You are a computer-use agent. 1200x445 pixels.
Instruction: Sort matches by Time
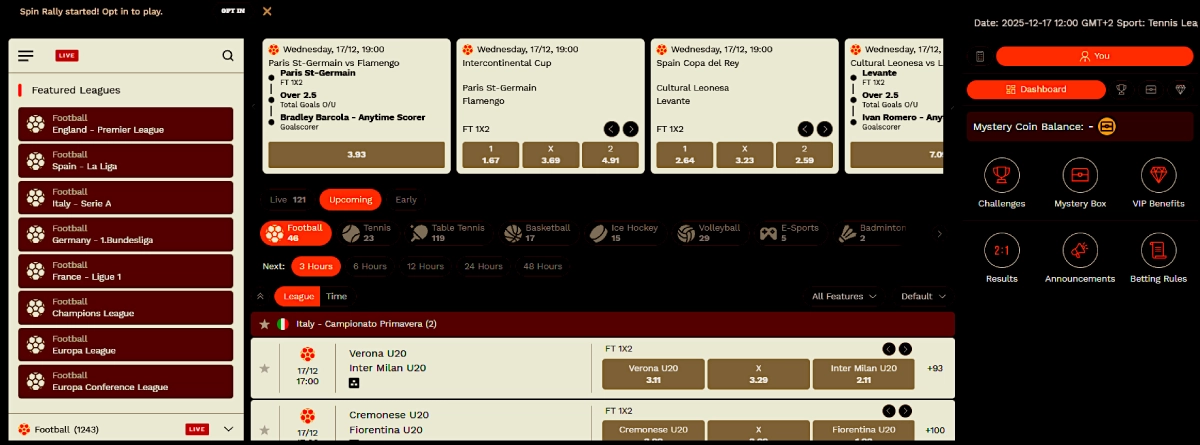[336, 296]
